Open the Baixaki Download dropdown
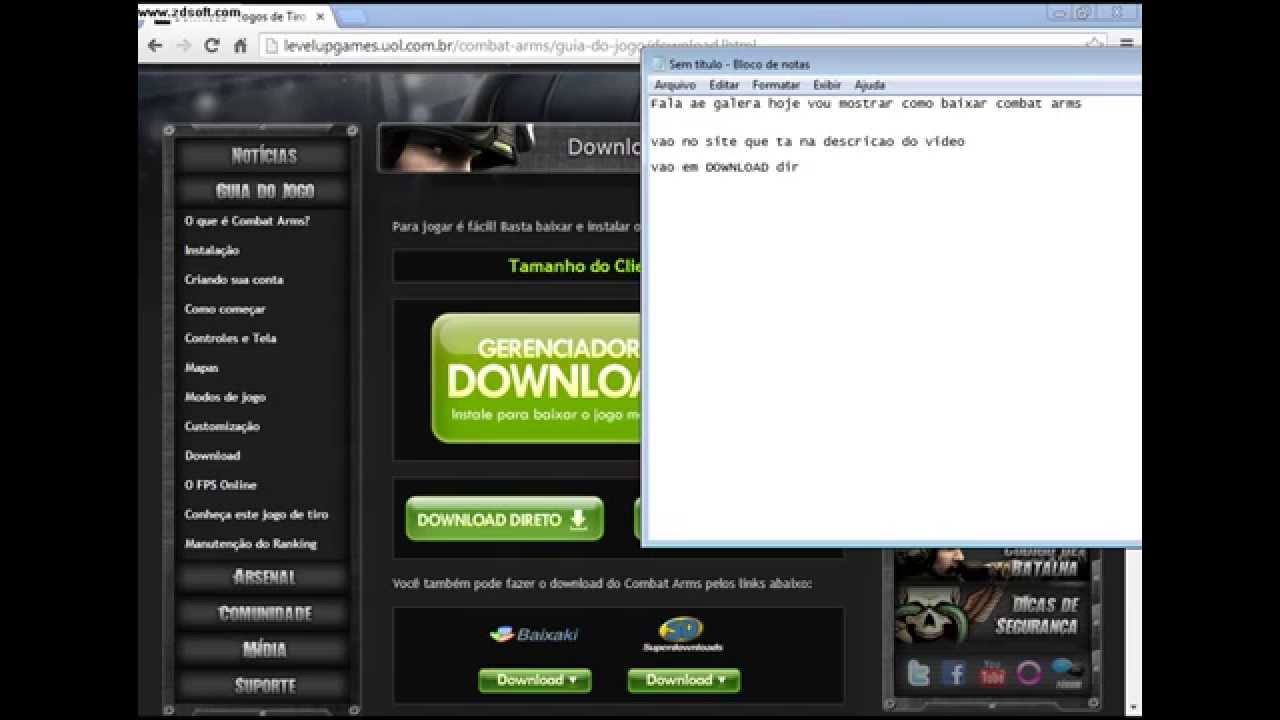Image resolution: width=1280 pixels, height=720 pixels. [535, 680]
